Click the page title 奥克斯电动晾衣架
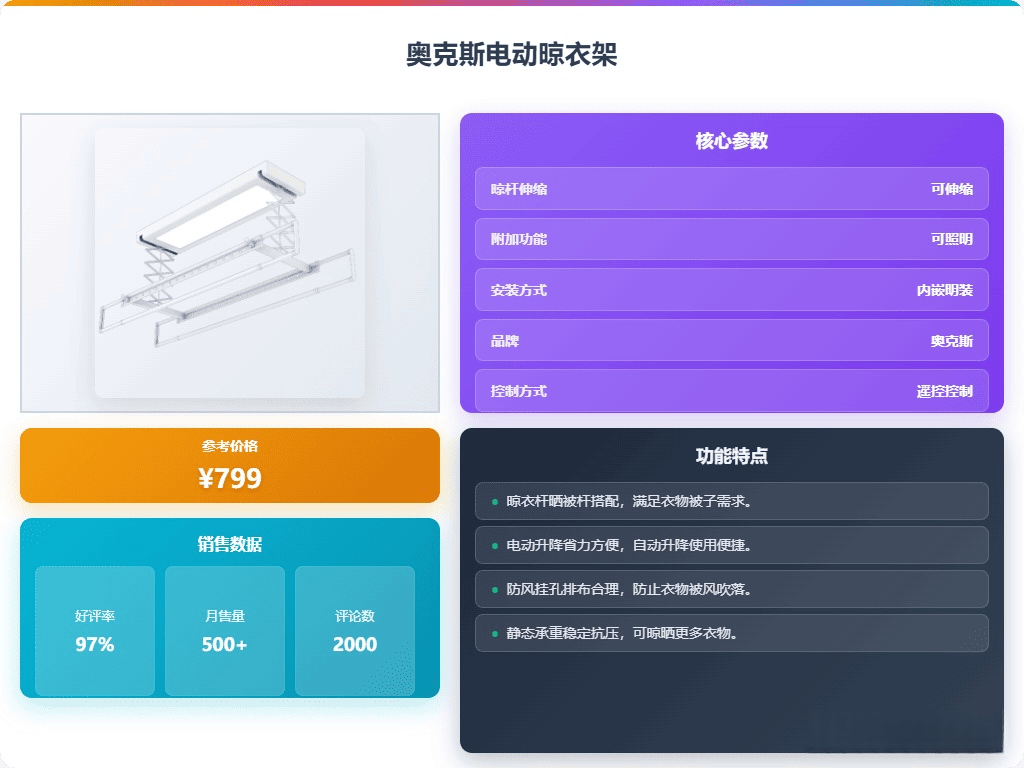The image size is (1024, 768). (x=511, y=54)
